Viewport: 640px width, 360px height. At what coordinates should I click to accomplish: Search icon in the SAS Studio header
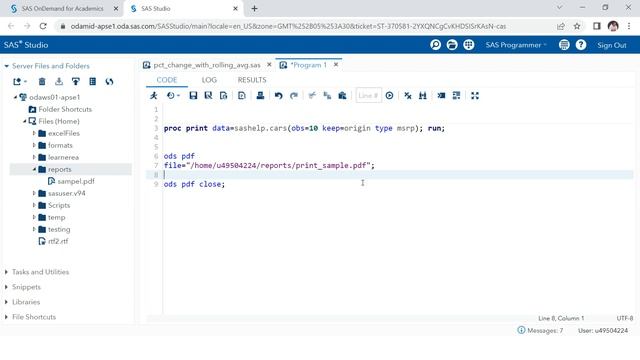436,45
